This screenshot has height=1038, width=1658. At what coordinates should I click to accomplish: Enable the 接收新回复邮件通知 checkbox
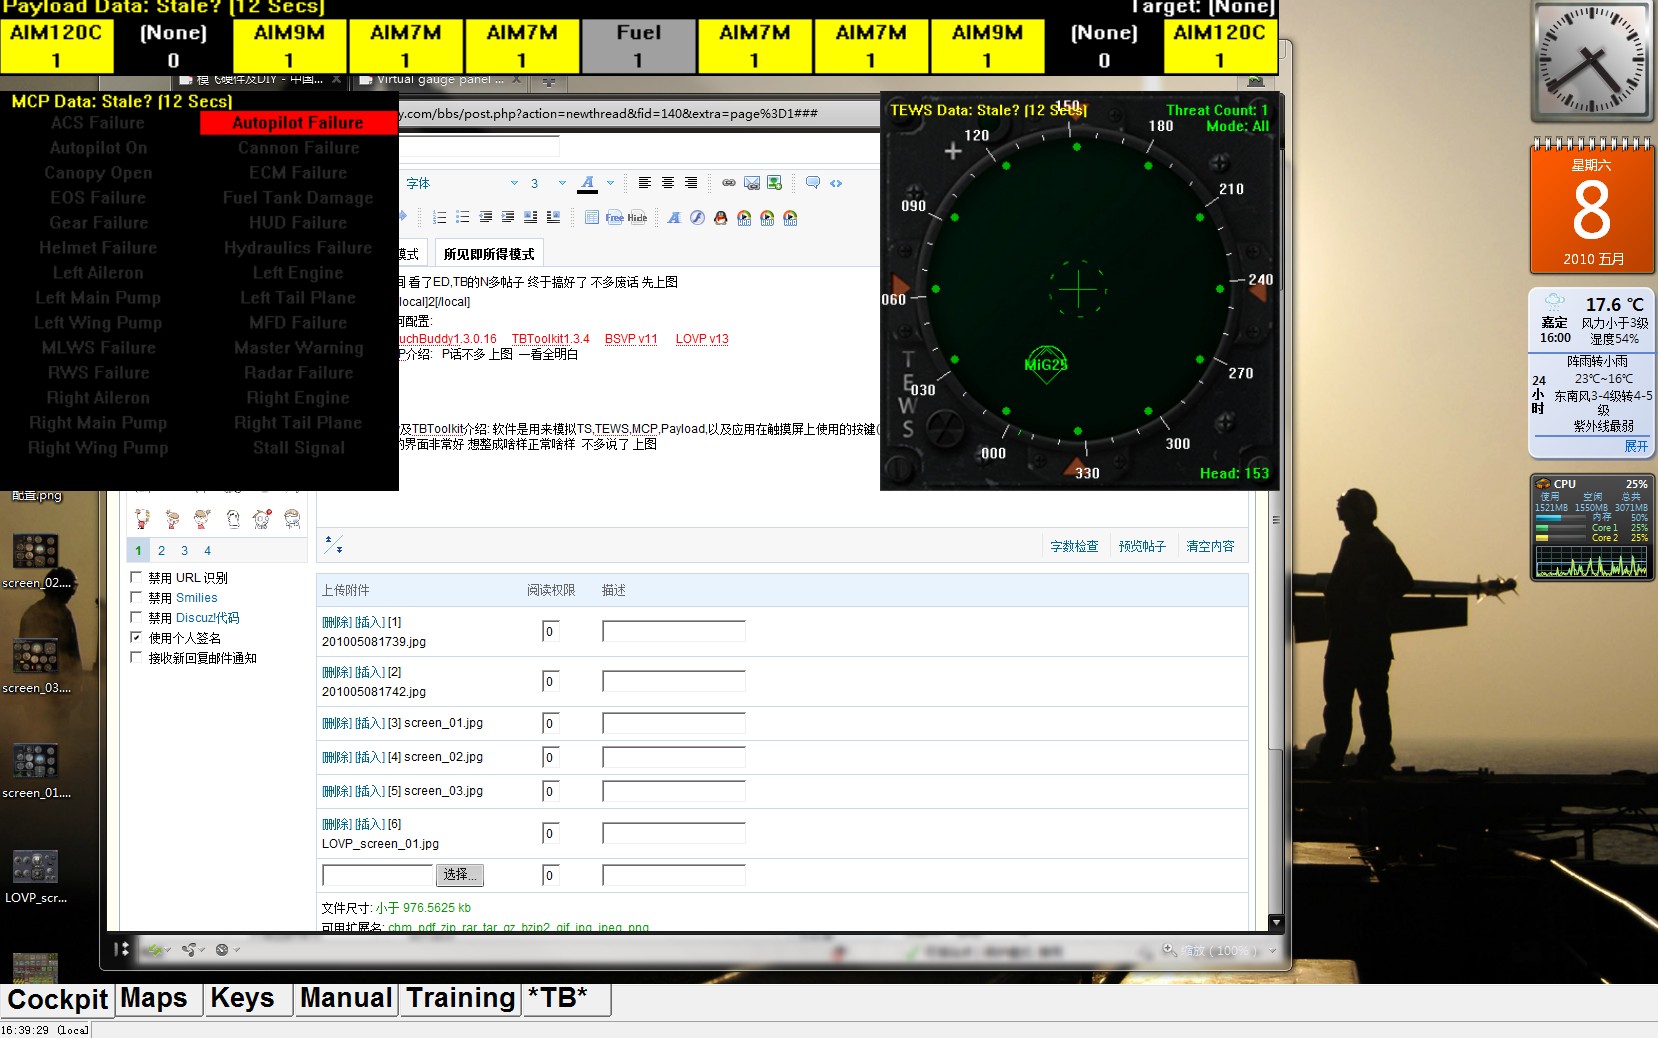coord(136,657)
